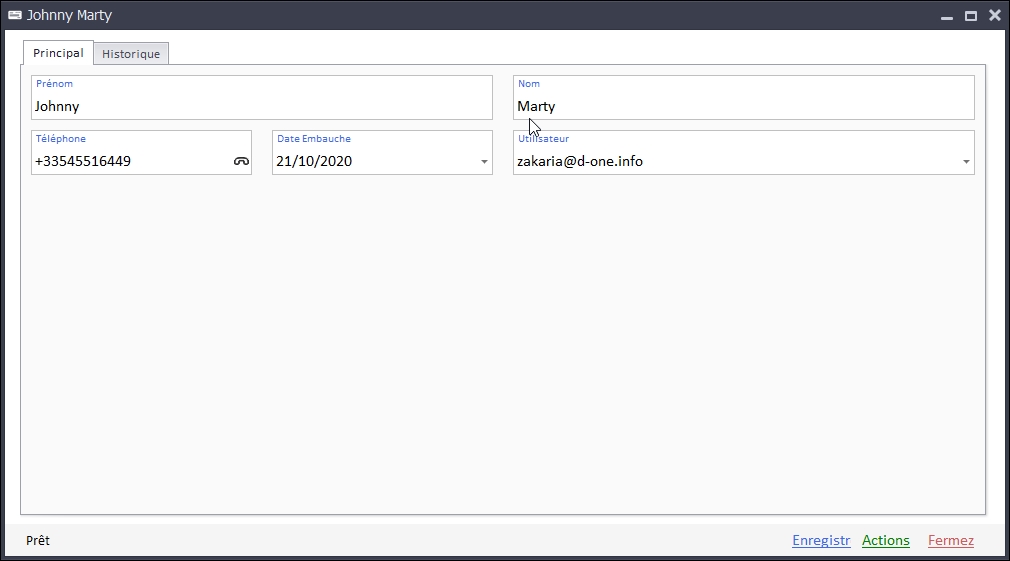Click the Johnny Marty window title text
This screenshot has height=561, width=1010.
click(x=69, y=15)
